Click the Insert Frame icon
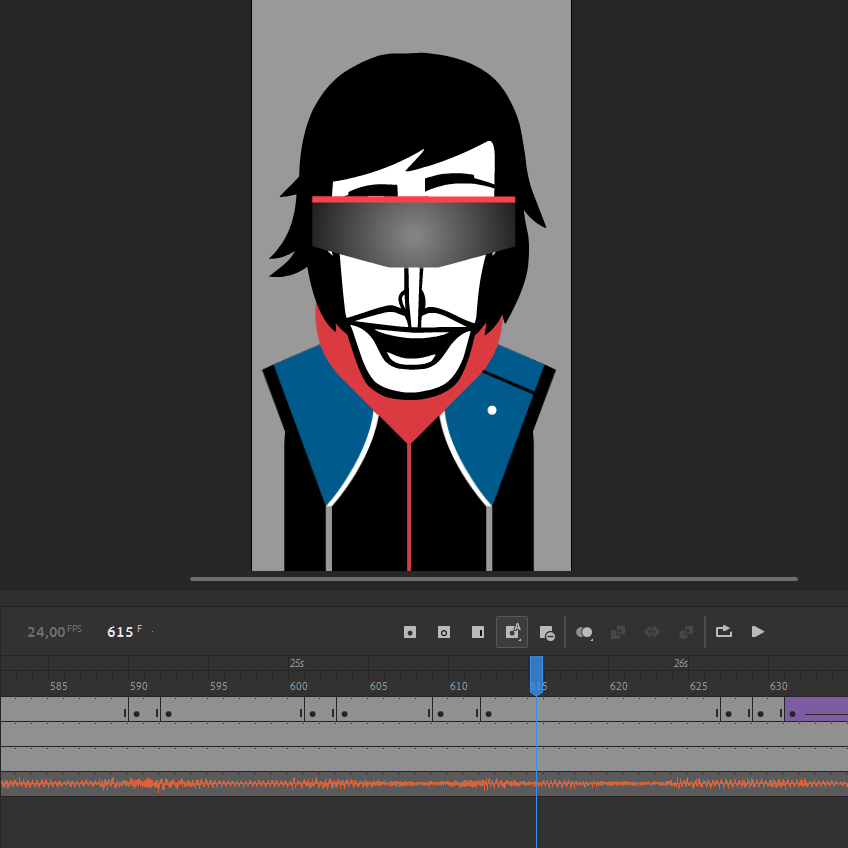848x848 pixels. (x=478, y=632)
